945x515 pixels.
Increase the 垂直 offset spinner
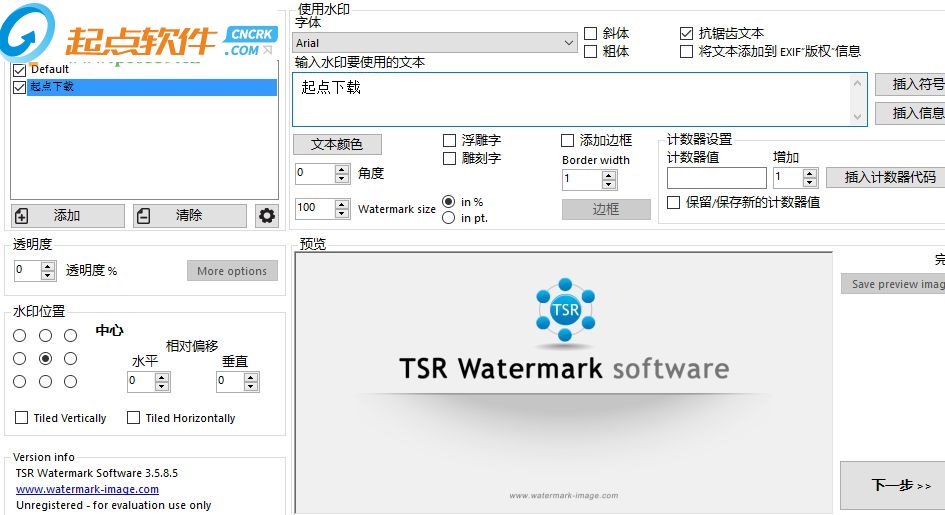[251, 378]
